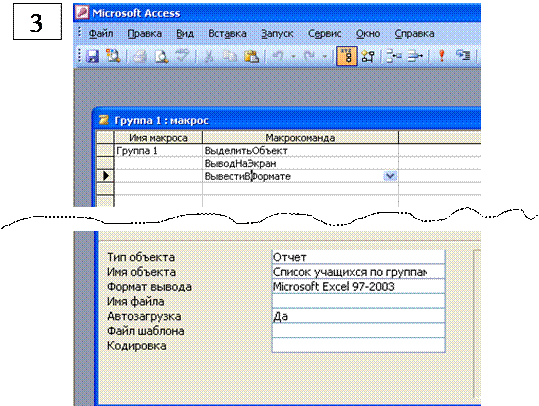Click the Cut scissors icon
539x406 pixels.
[x=209, y=56]
